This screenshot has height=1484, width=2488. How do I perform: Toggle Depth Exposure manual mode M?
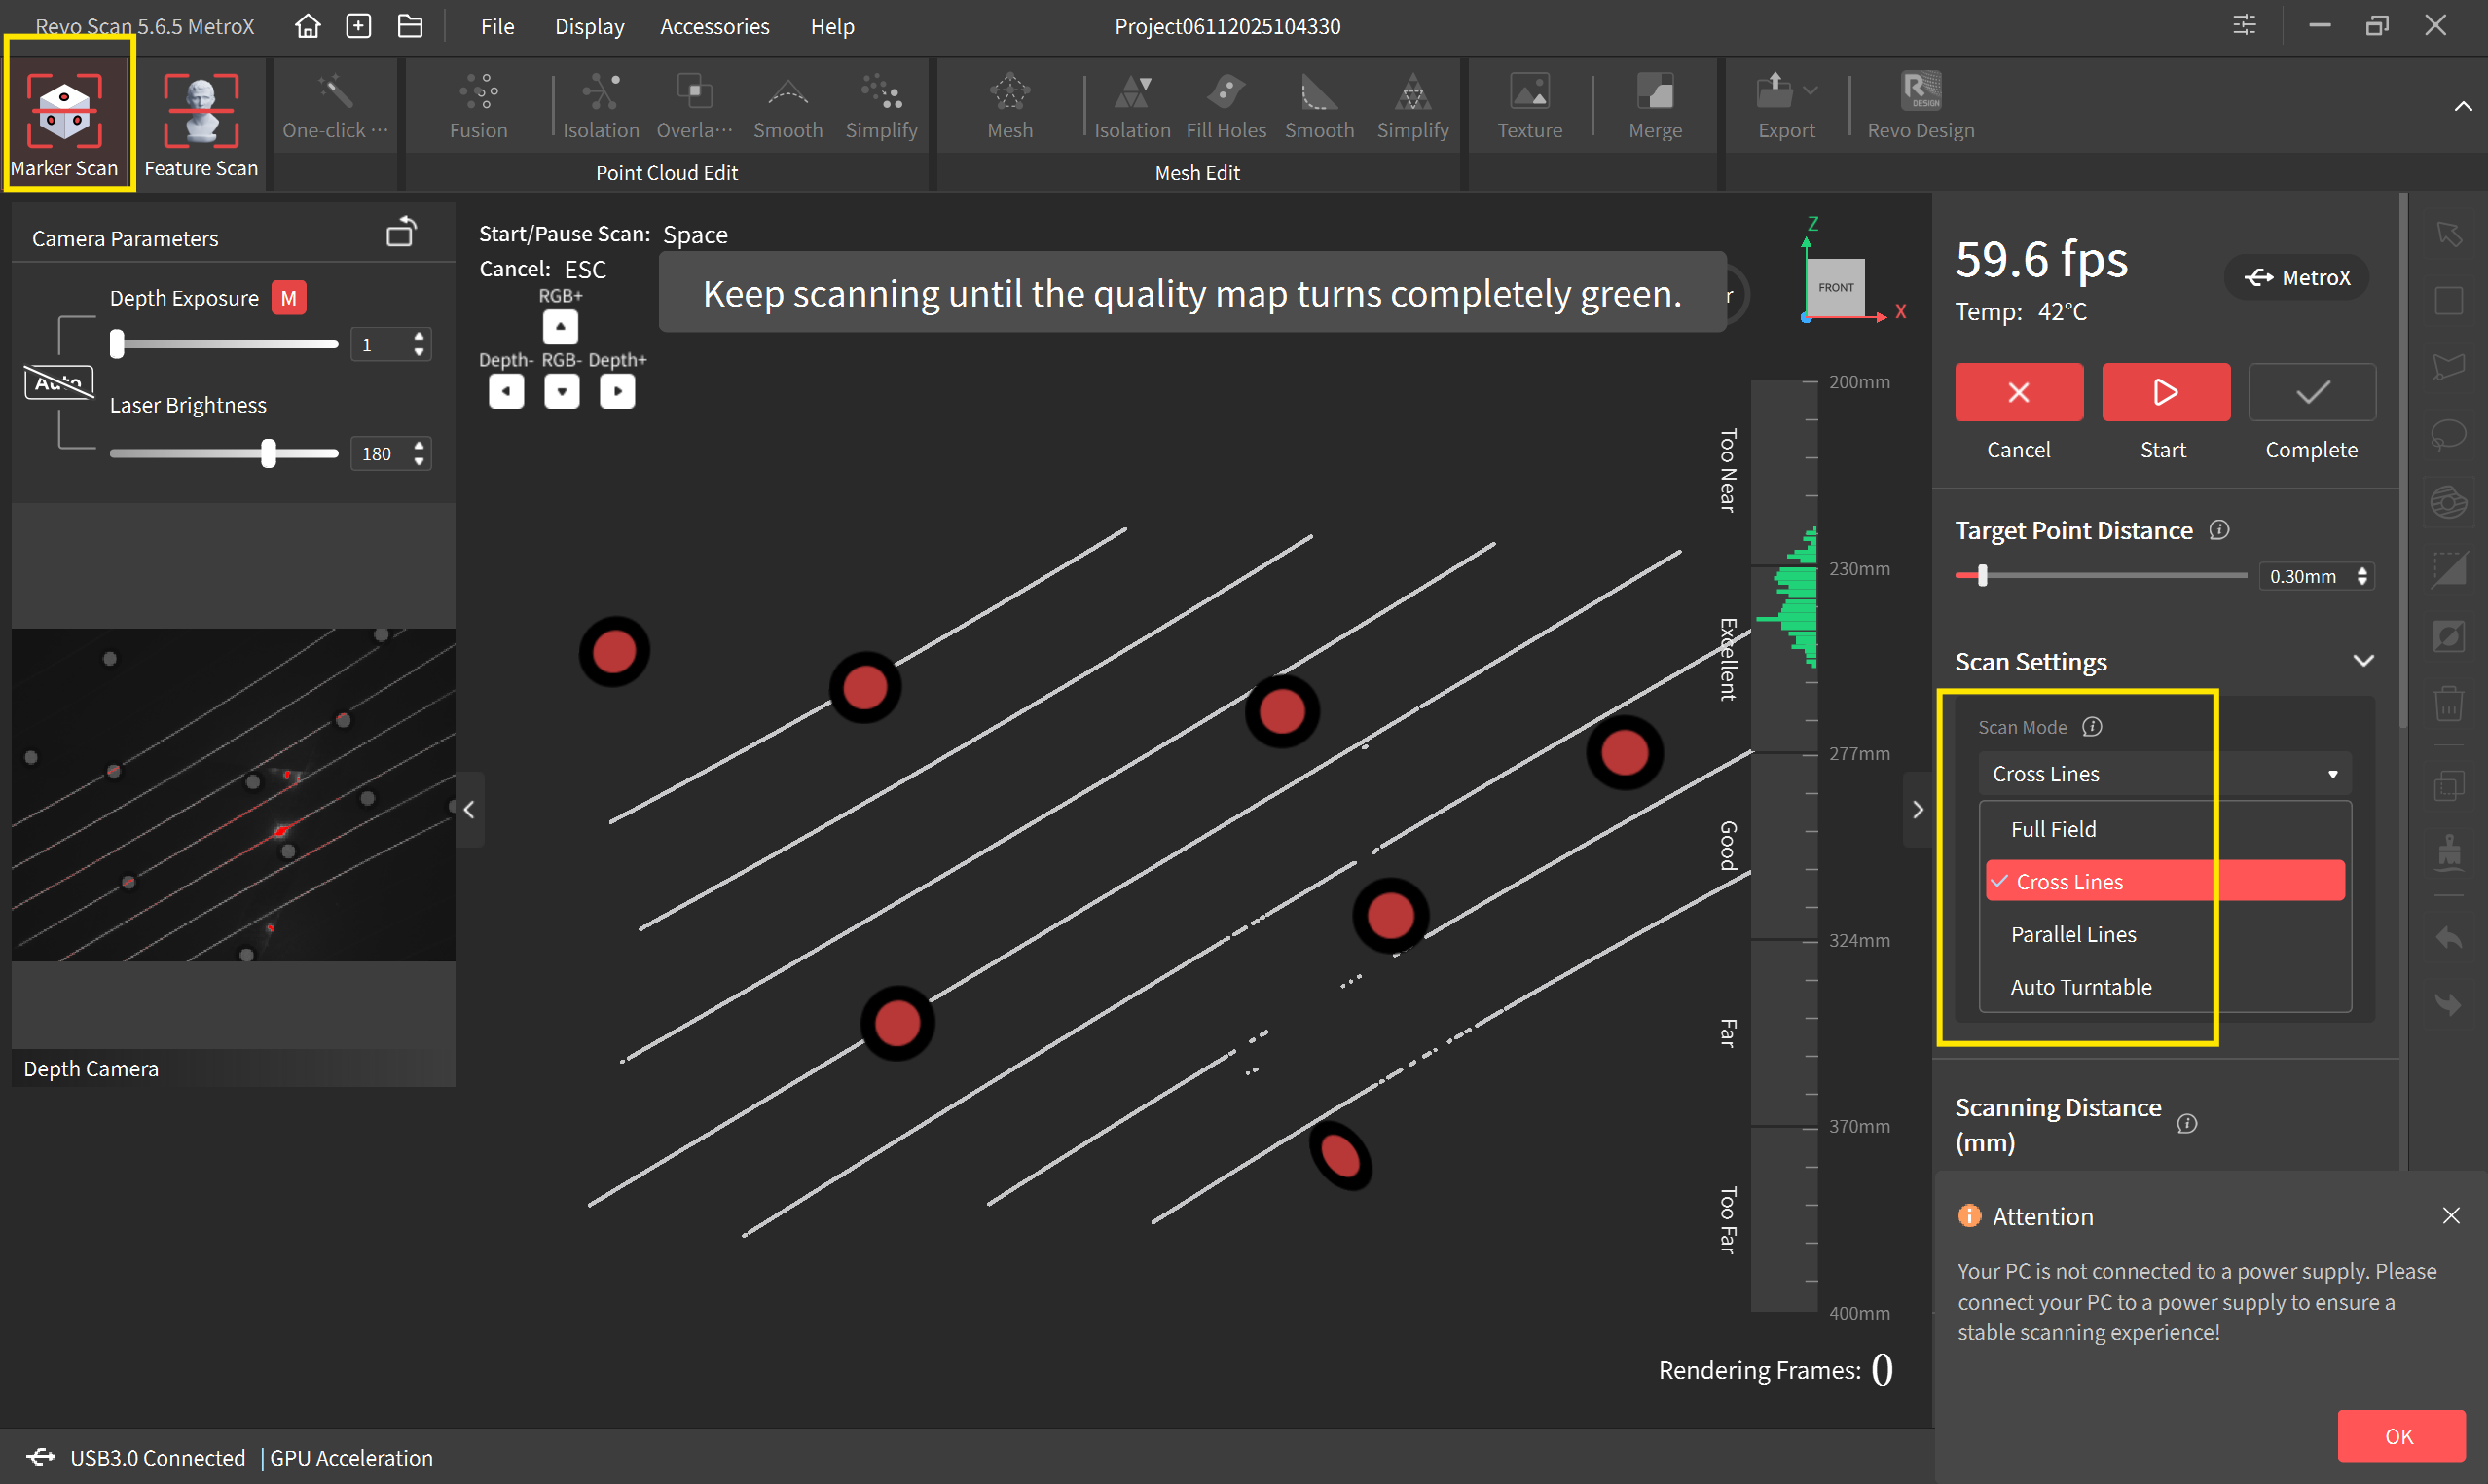(288, 298)
